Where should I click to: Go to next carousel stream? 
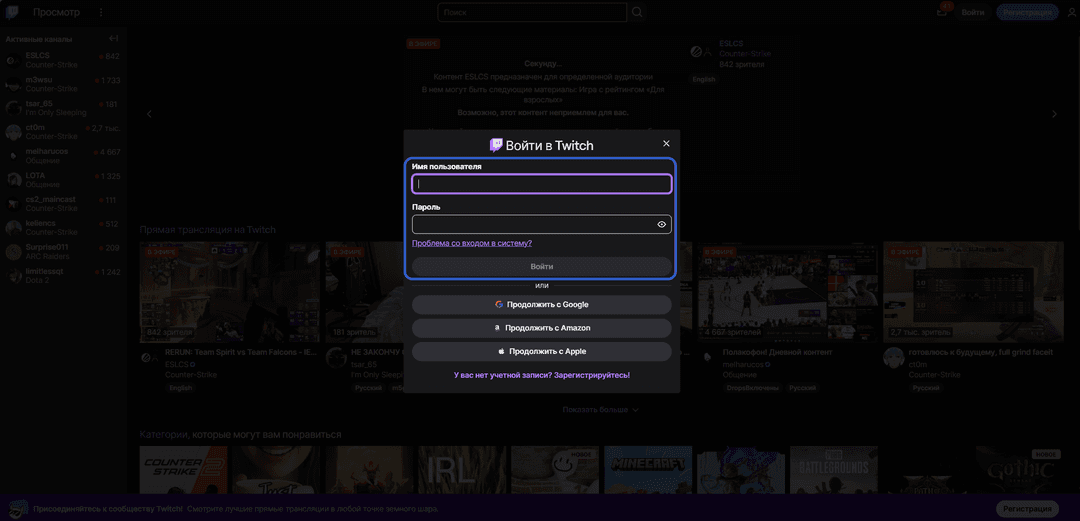tap(1054, 114)
